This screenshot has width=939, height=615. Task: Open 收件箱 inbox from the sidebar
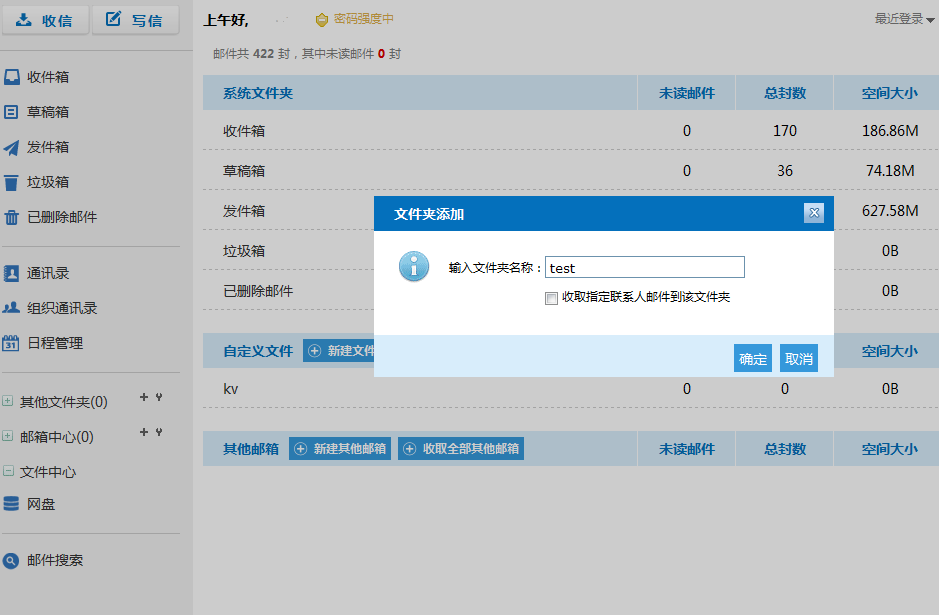[47, 77]
